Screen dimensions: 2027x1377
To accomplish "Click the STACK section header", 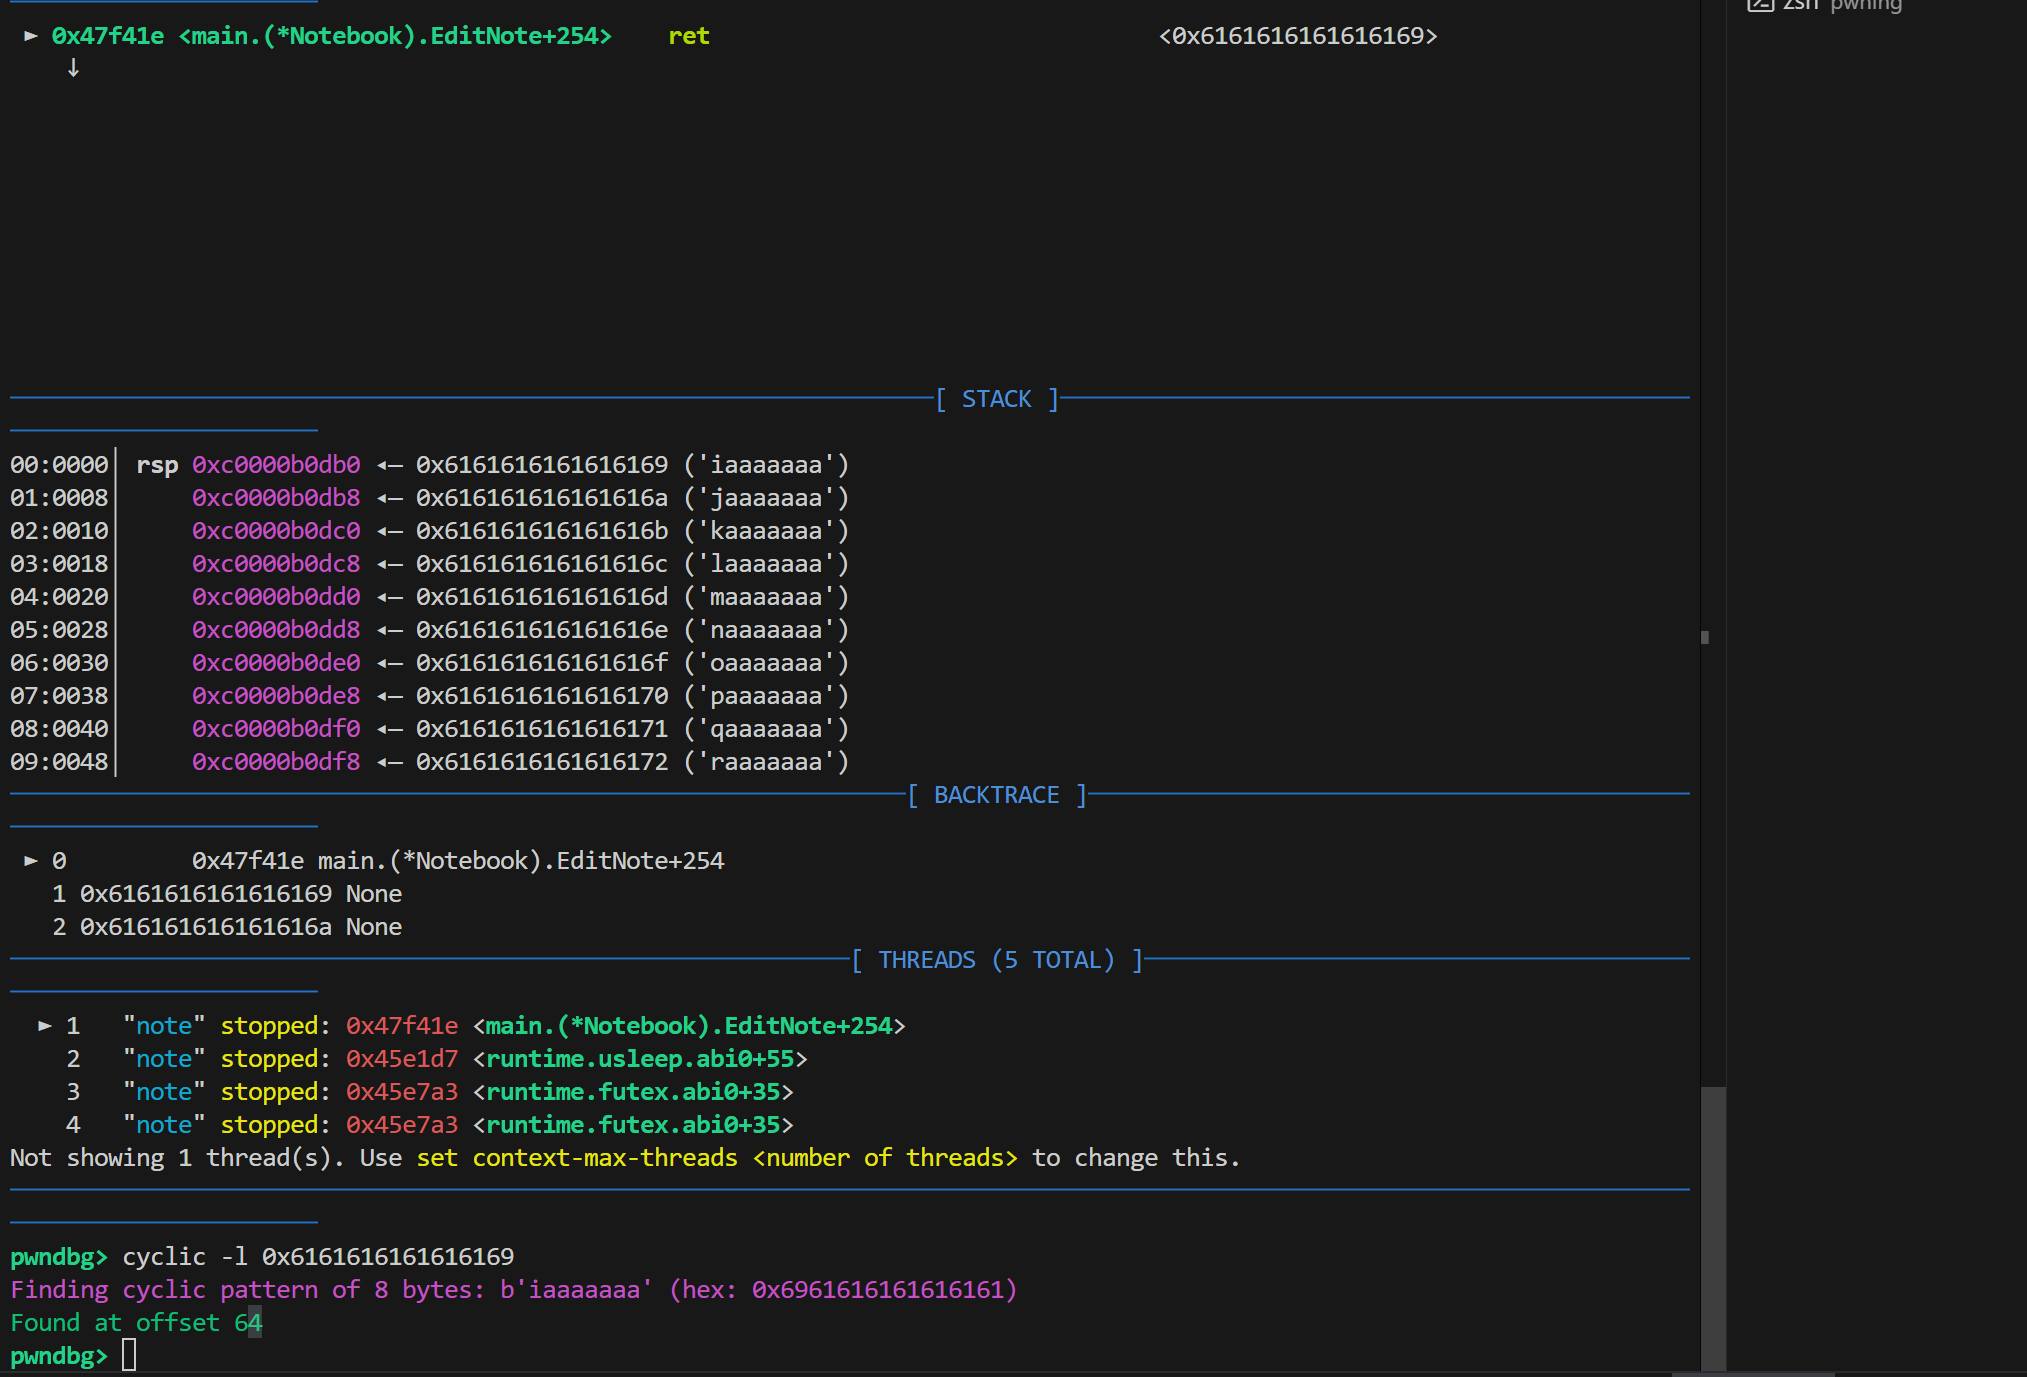I will (x=996, y=399).
